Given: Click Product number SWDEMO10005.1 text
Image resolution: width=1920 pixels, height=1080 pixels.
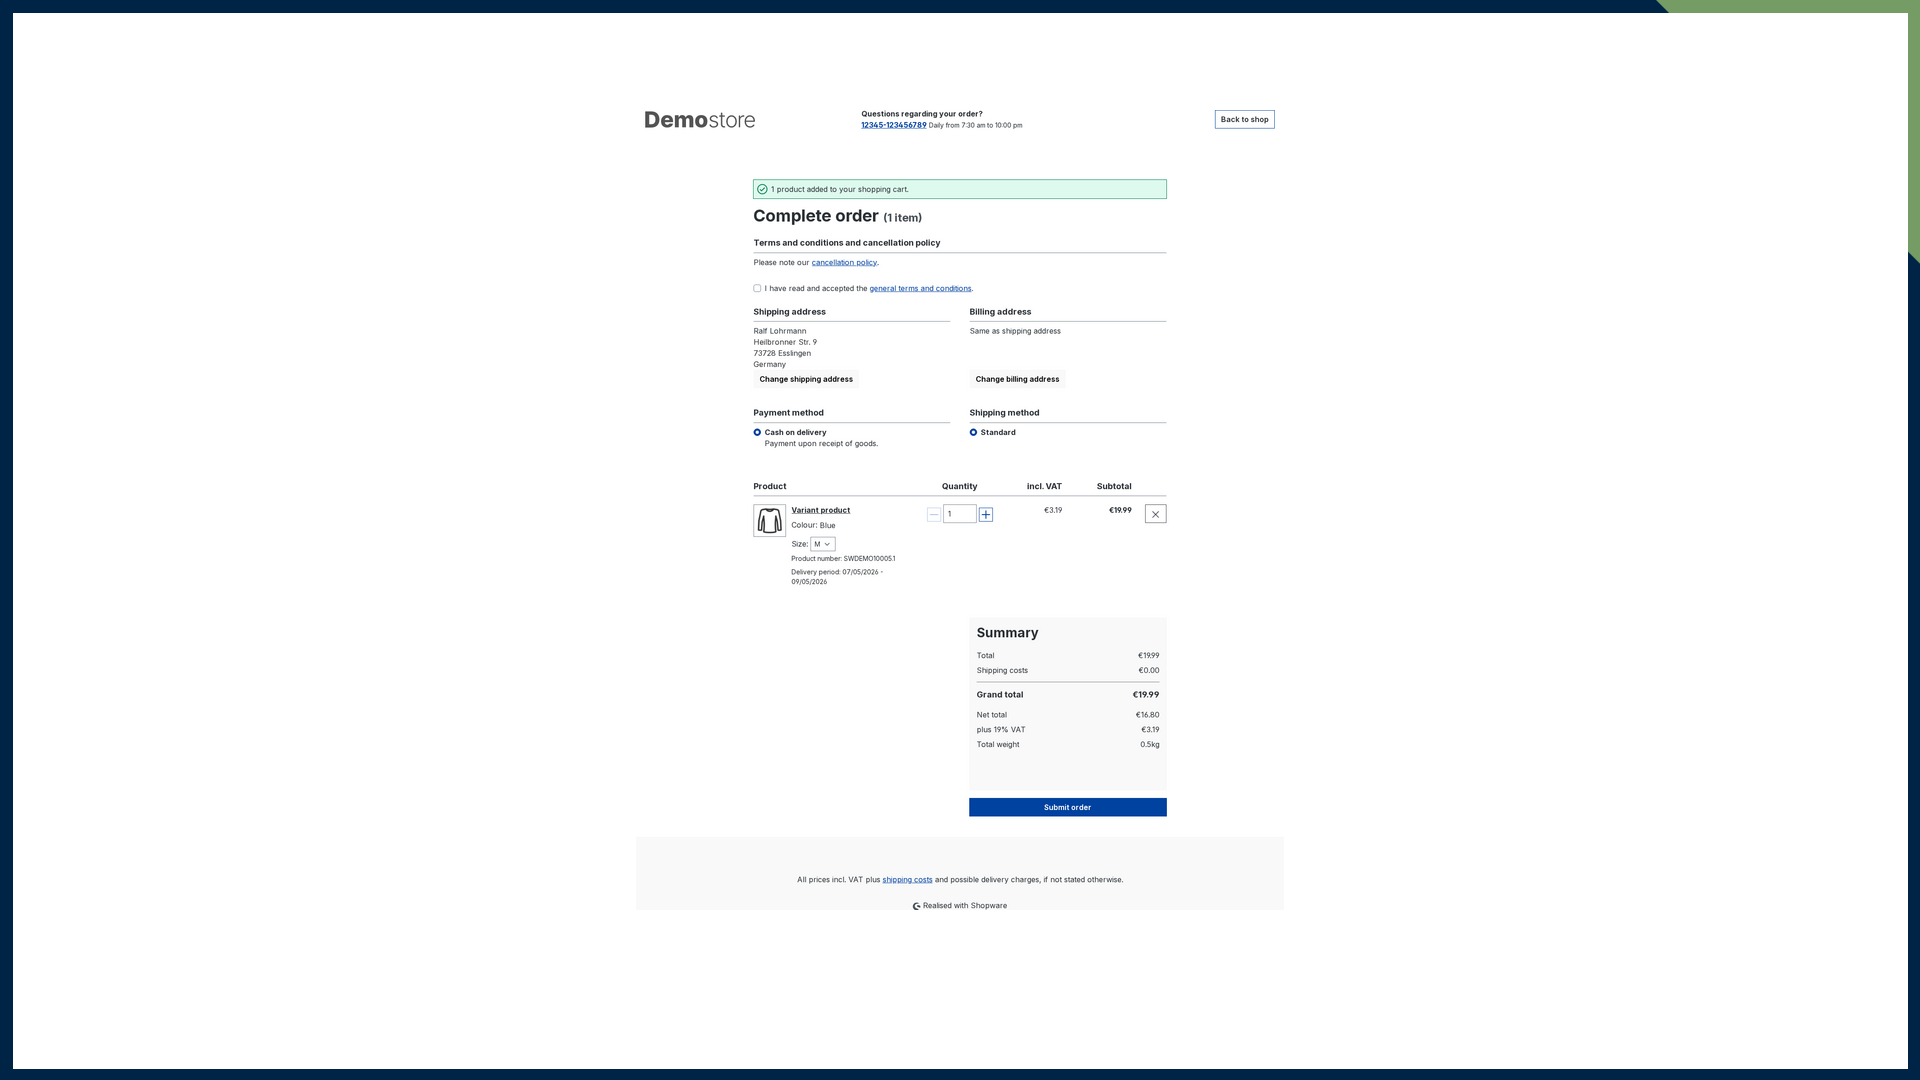Looking at the screenshot, I should 843,559.
